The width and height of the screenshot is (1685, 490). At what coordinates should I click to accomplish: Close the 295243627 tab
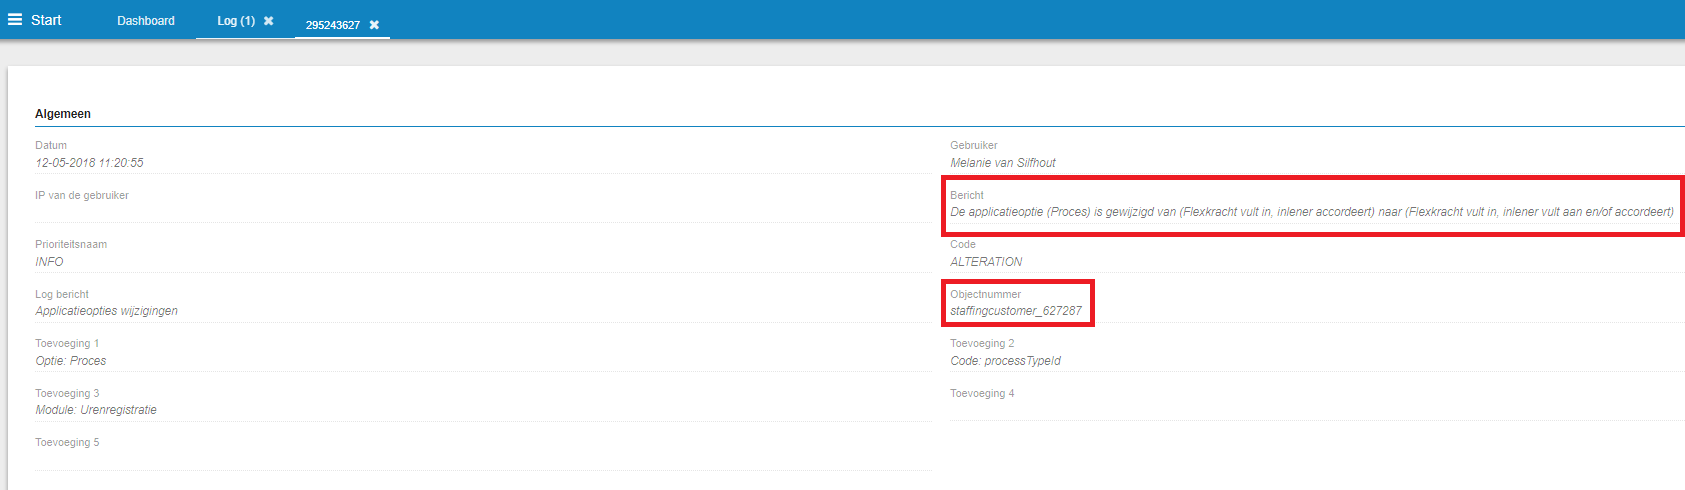coord(374,25)
